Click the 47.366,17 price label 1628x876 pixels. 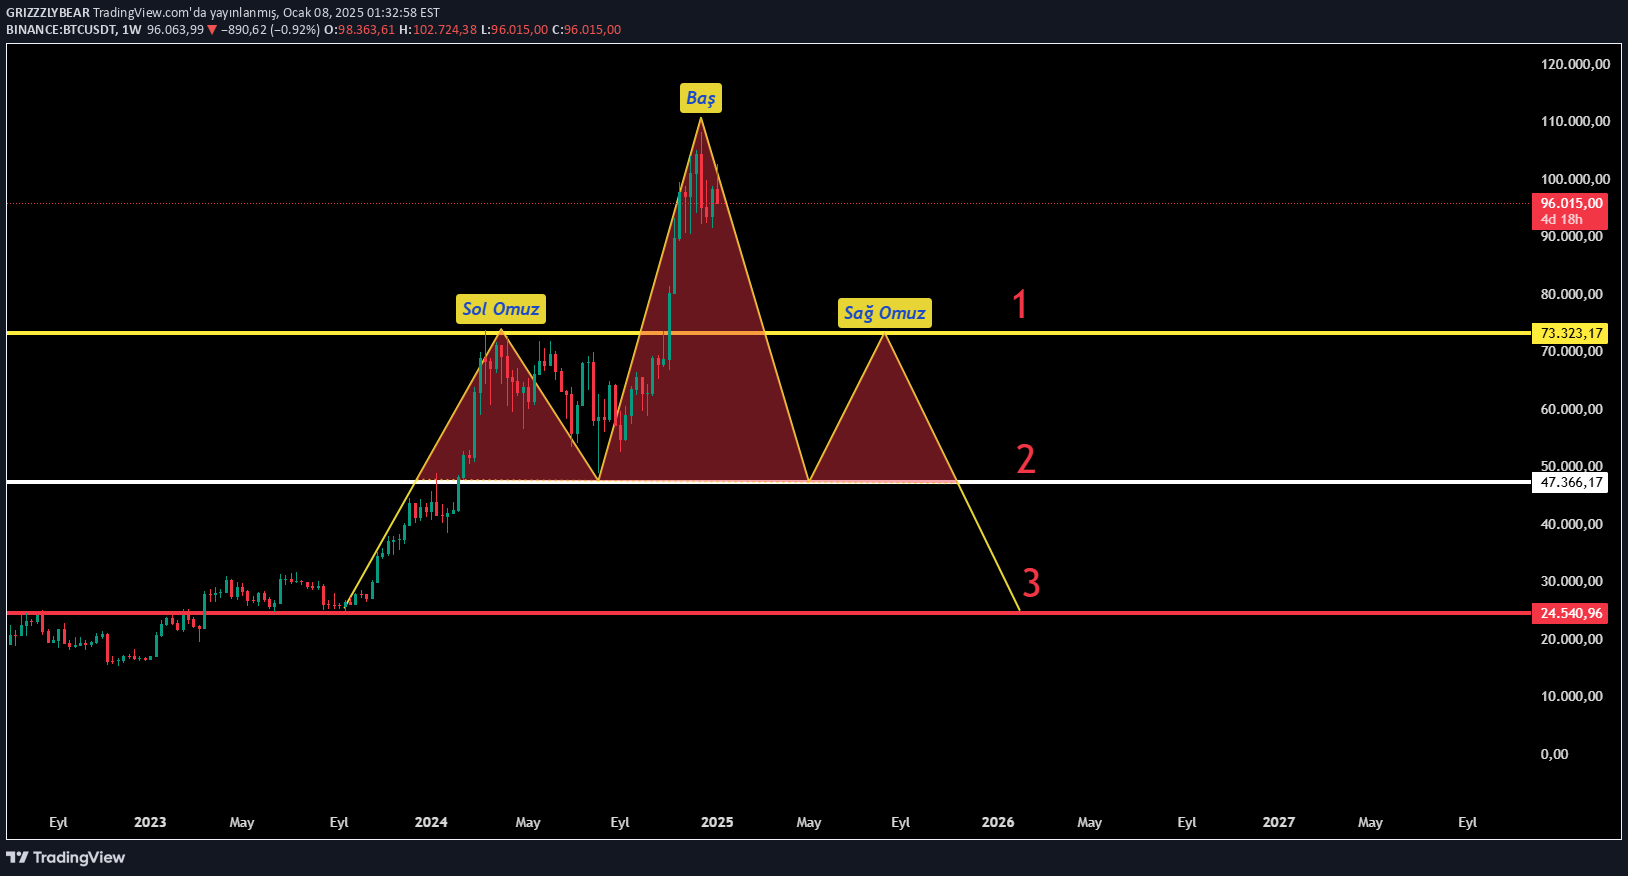(x=1572, y=482)
